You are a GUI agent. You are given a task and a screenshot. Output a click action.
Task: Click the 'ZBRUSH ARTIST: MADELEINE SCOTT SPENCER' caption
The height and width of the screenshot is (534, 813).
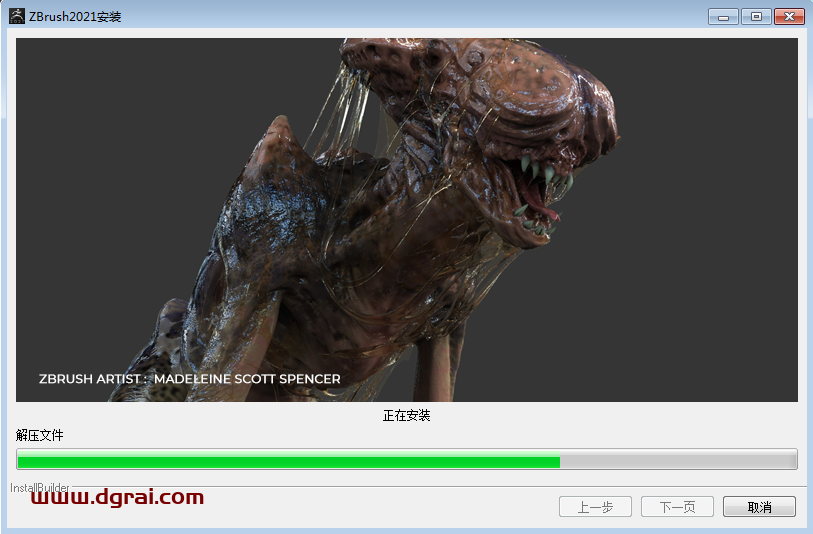click(190, 379)
